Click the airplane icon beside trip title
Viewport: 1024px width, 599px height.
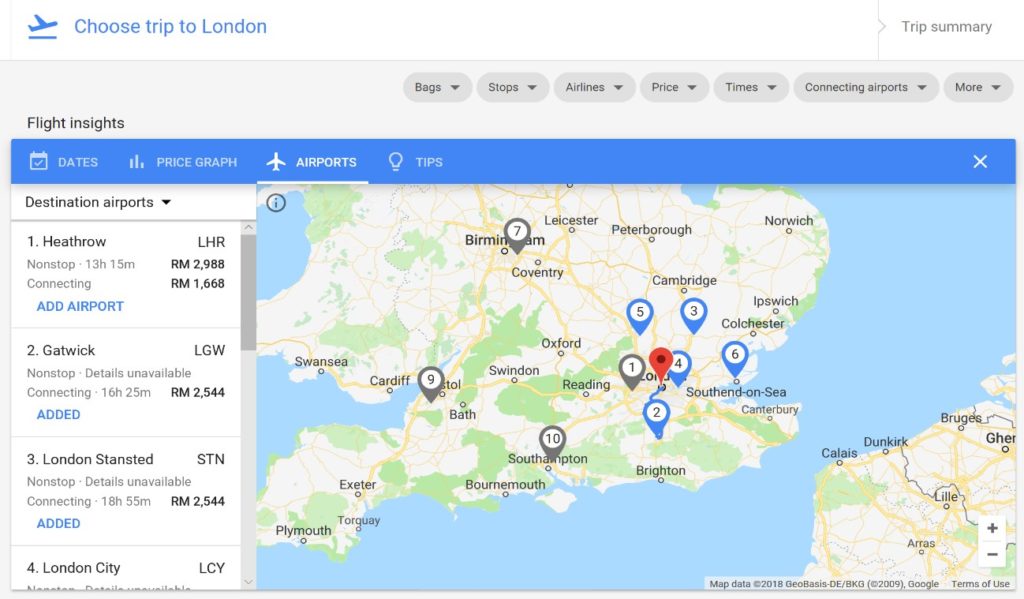(42, 27)
